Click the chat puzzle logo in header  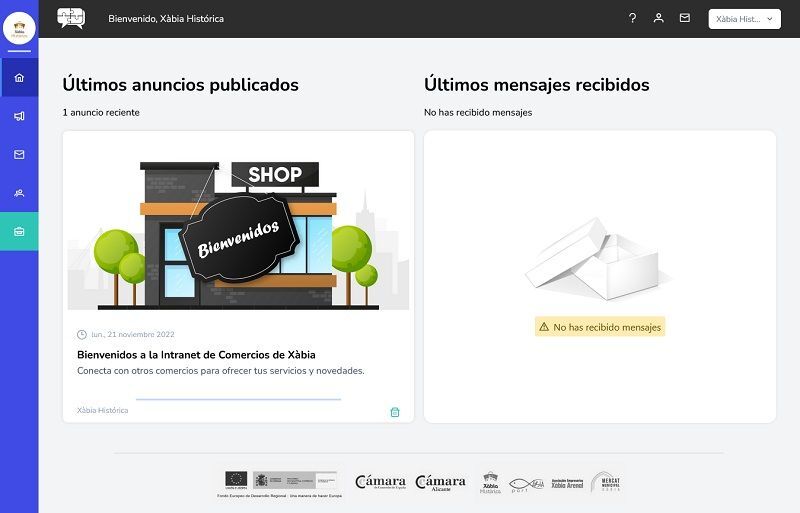[71, 18]
